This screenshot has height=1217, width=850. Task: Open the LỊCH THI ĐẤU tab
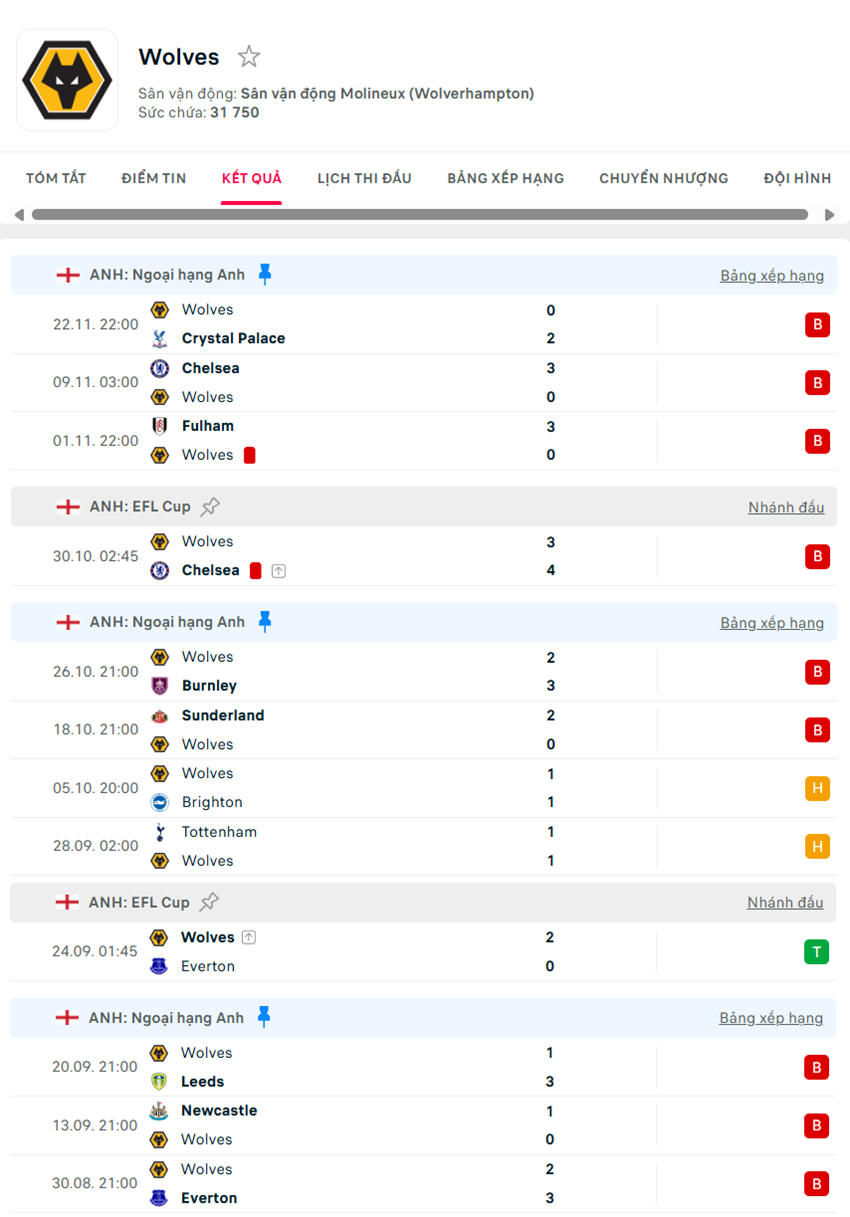(x=364, y=178)
